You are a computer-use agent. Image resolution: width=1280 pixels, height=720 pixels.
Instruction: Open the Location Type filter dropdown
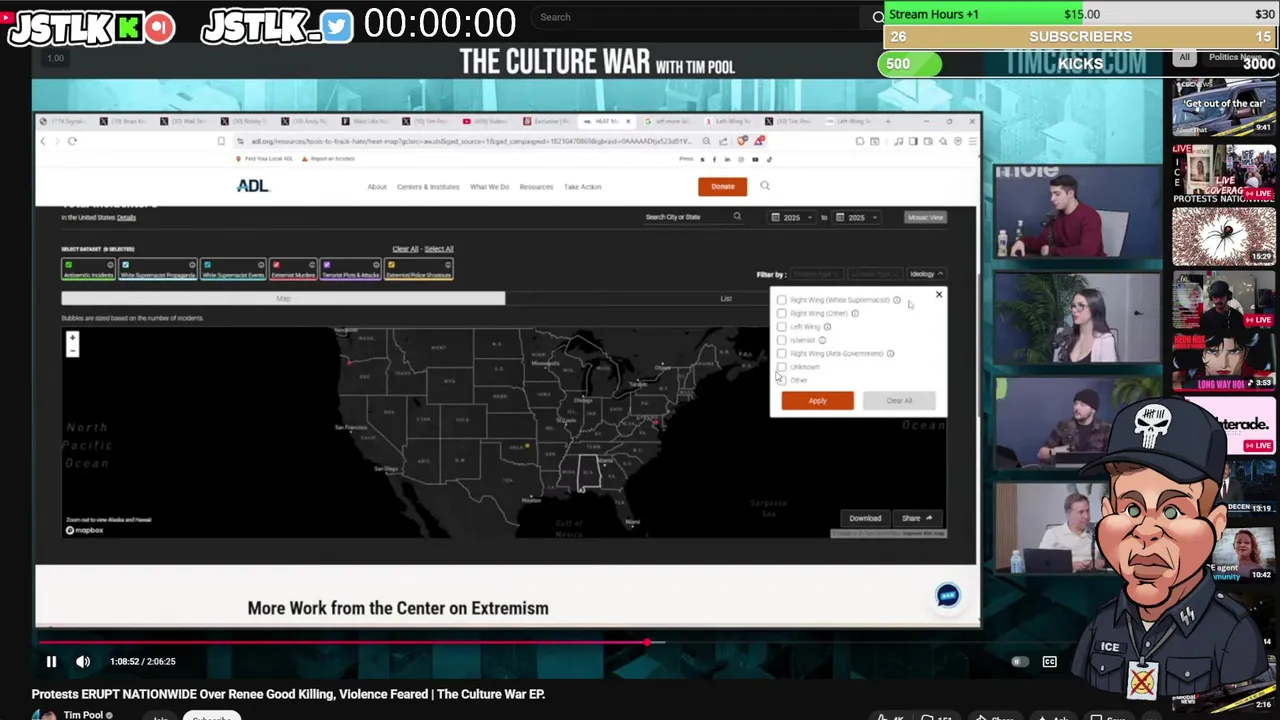[x=874, y=274]
